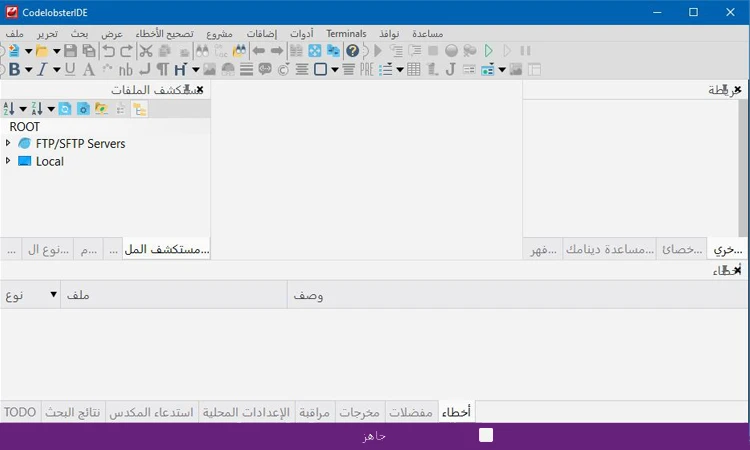Toggle the folder tree view icon
The image size is (750, 450).
(x=140, y=109)
